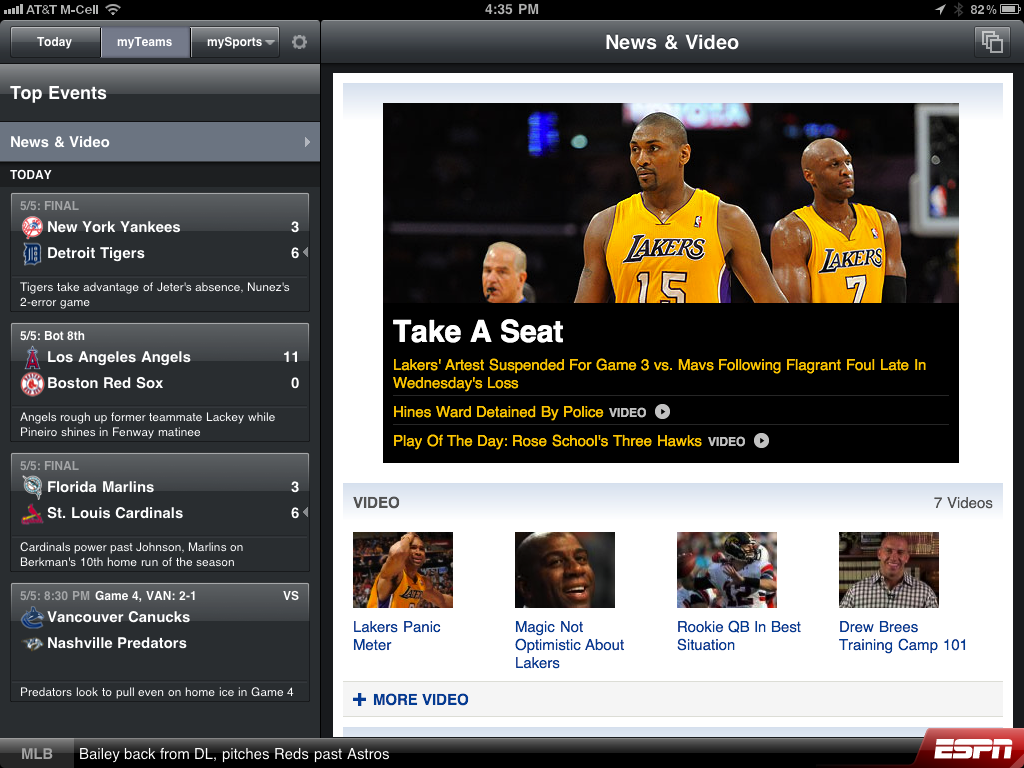The image size is (1024, 768).
Task: Expand the News & Video row arrow
Action: (x=308, y=142)
